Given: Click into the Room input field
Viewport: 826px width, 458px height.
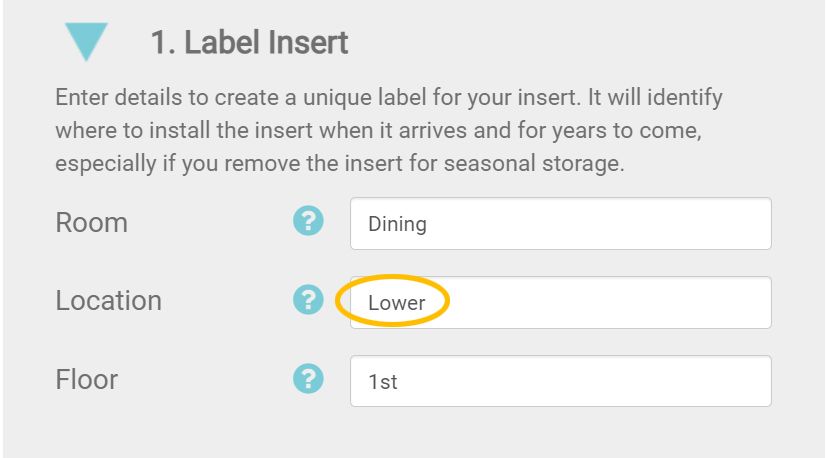Looking at the screenshot, I should 560,223.
